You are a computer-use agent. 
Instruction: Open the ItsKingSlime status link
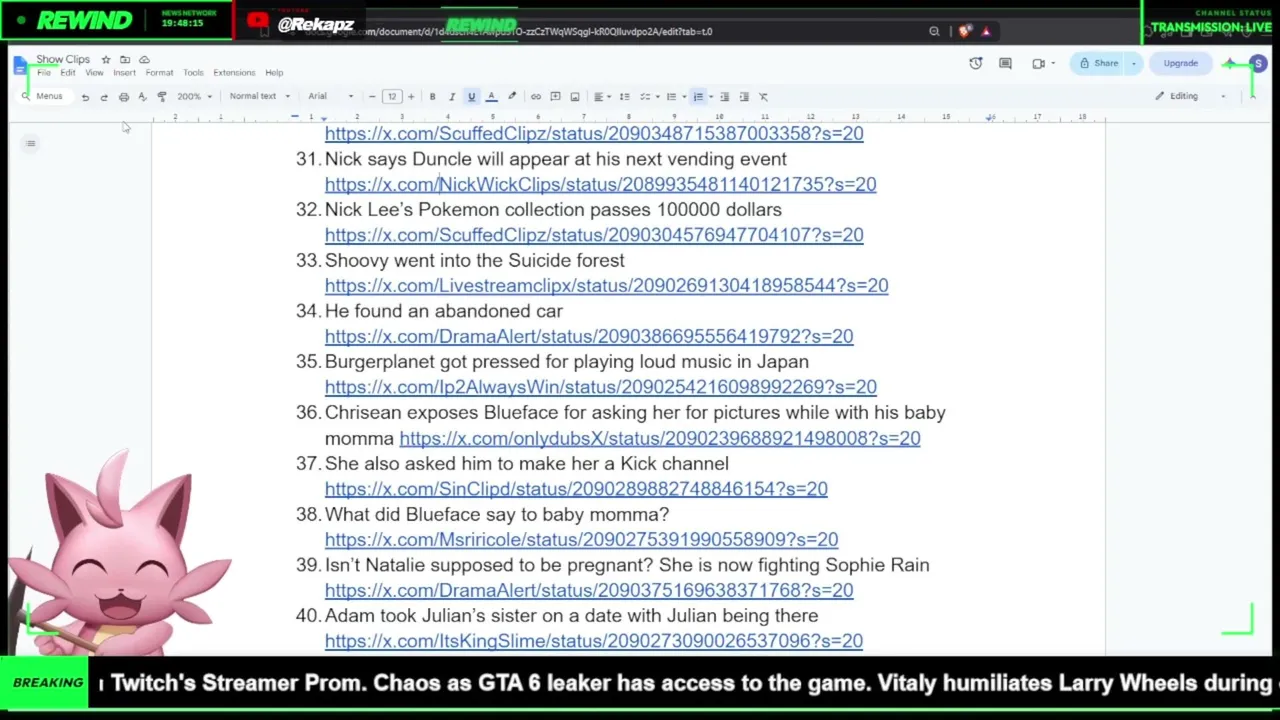pyautogui.click(x=594, y=641)
